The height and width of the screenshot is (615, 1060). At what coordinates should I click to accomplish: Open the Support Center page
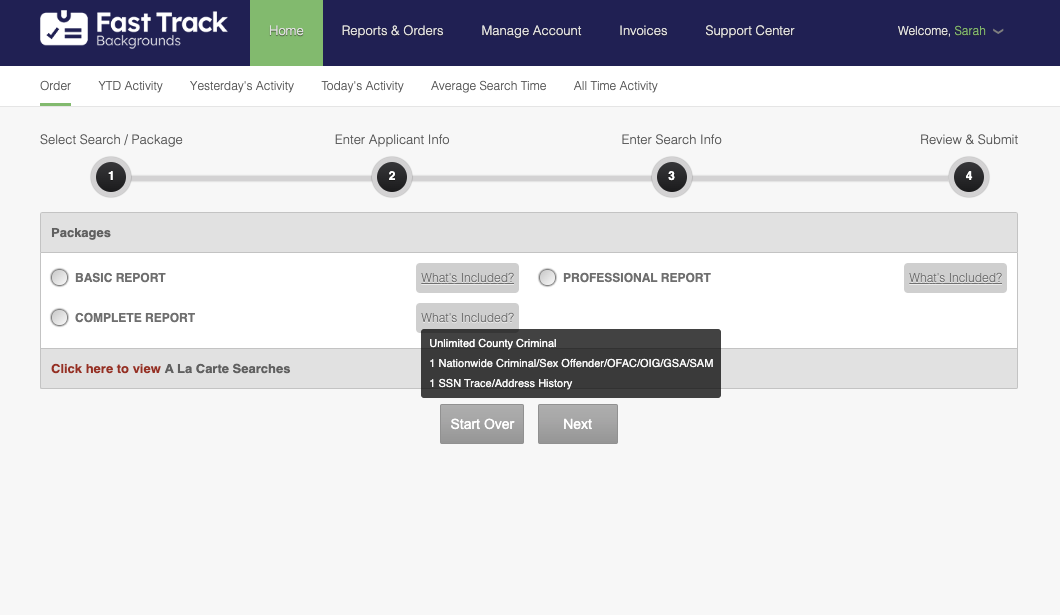coord(749,31)
